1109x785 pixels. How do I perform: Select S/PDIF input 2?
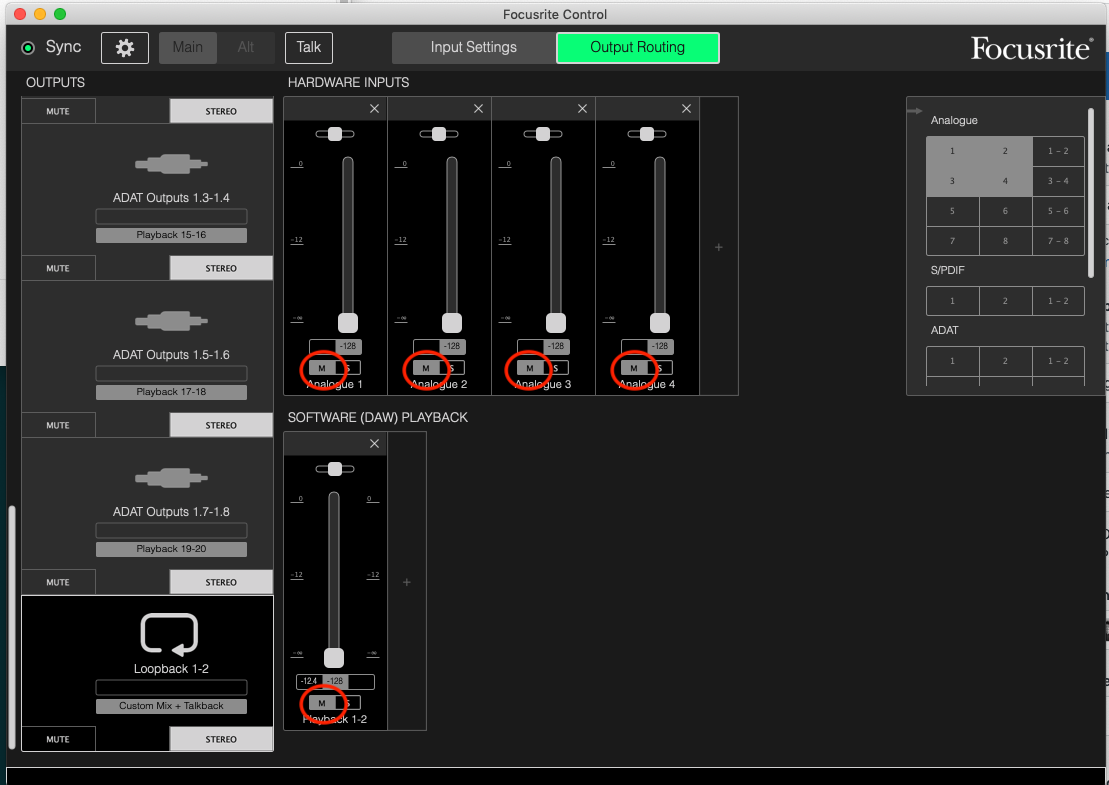(x=1005, y=301)
